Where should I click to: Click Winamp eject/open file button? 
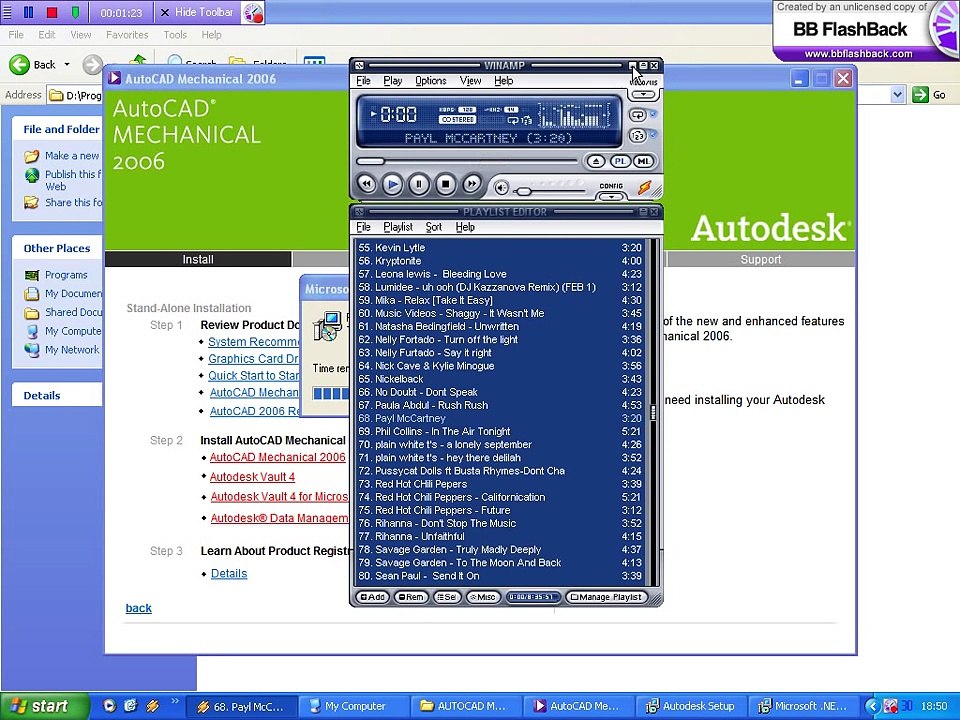click(x=595, y=162)
